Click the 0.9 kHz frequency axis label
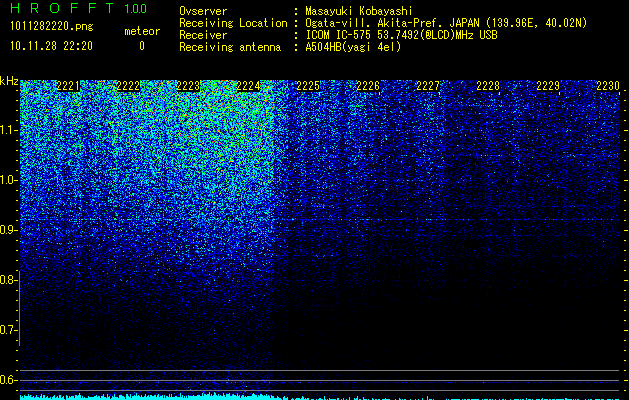 coord(8,230)
